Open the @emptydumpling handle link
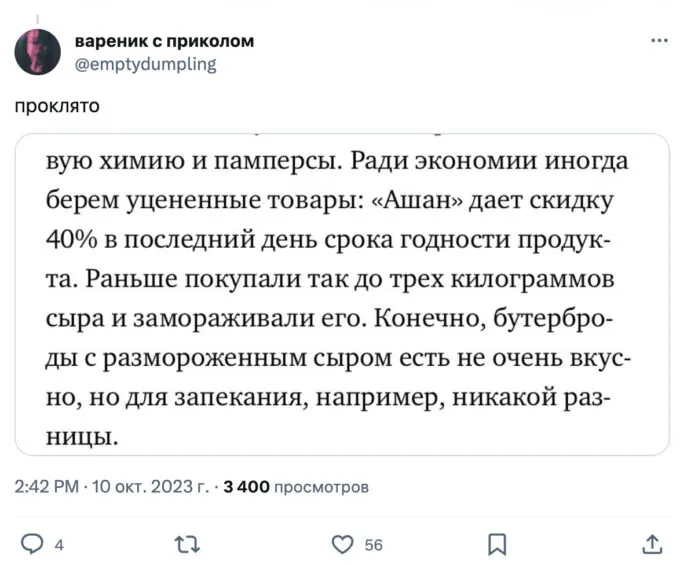This screenshot has width=680, height=566. 145,64
